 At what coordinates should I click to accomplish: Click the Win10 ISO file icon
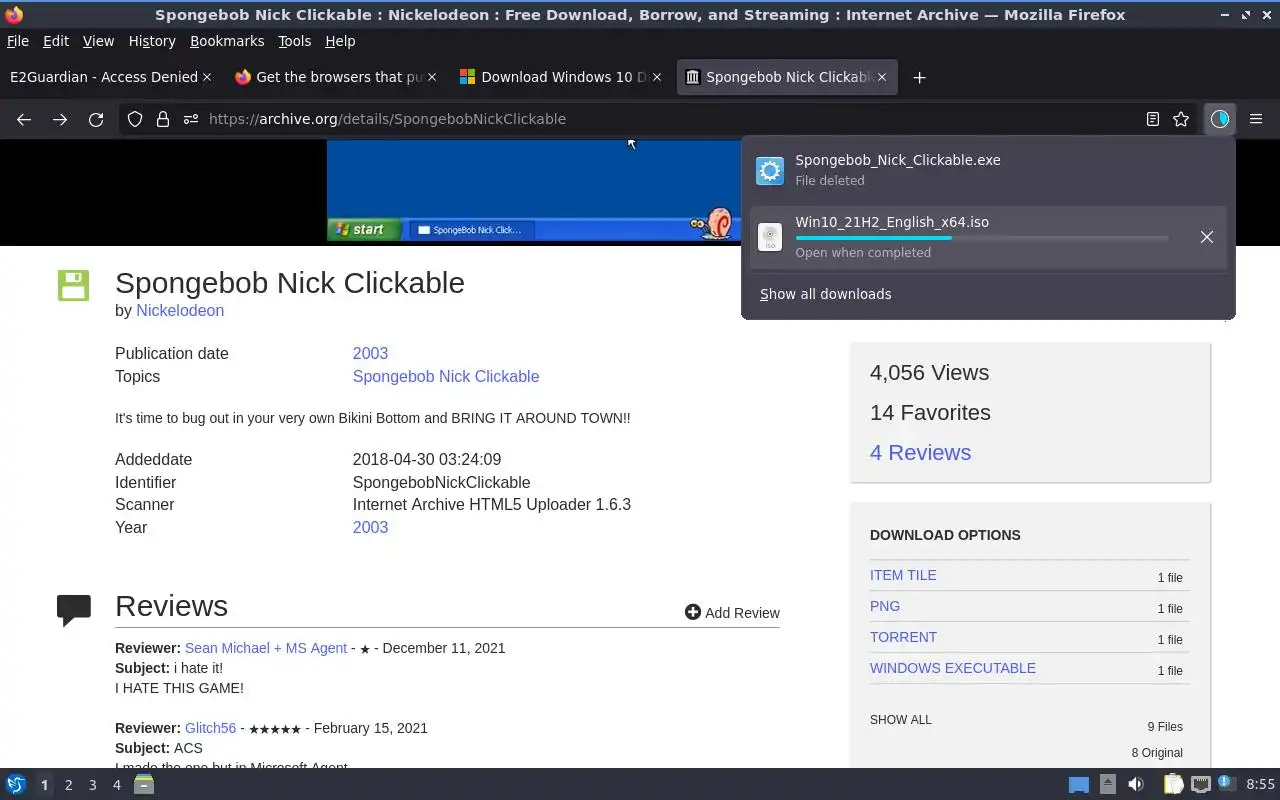(769, 237)
